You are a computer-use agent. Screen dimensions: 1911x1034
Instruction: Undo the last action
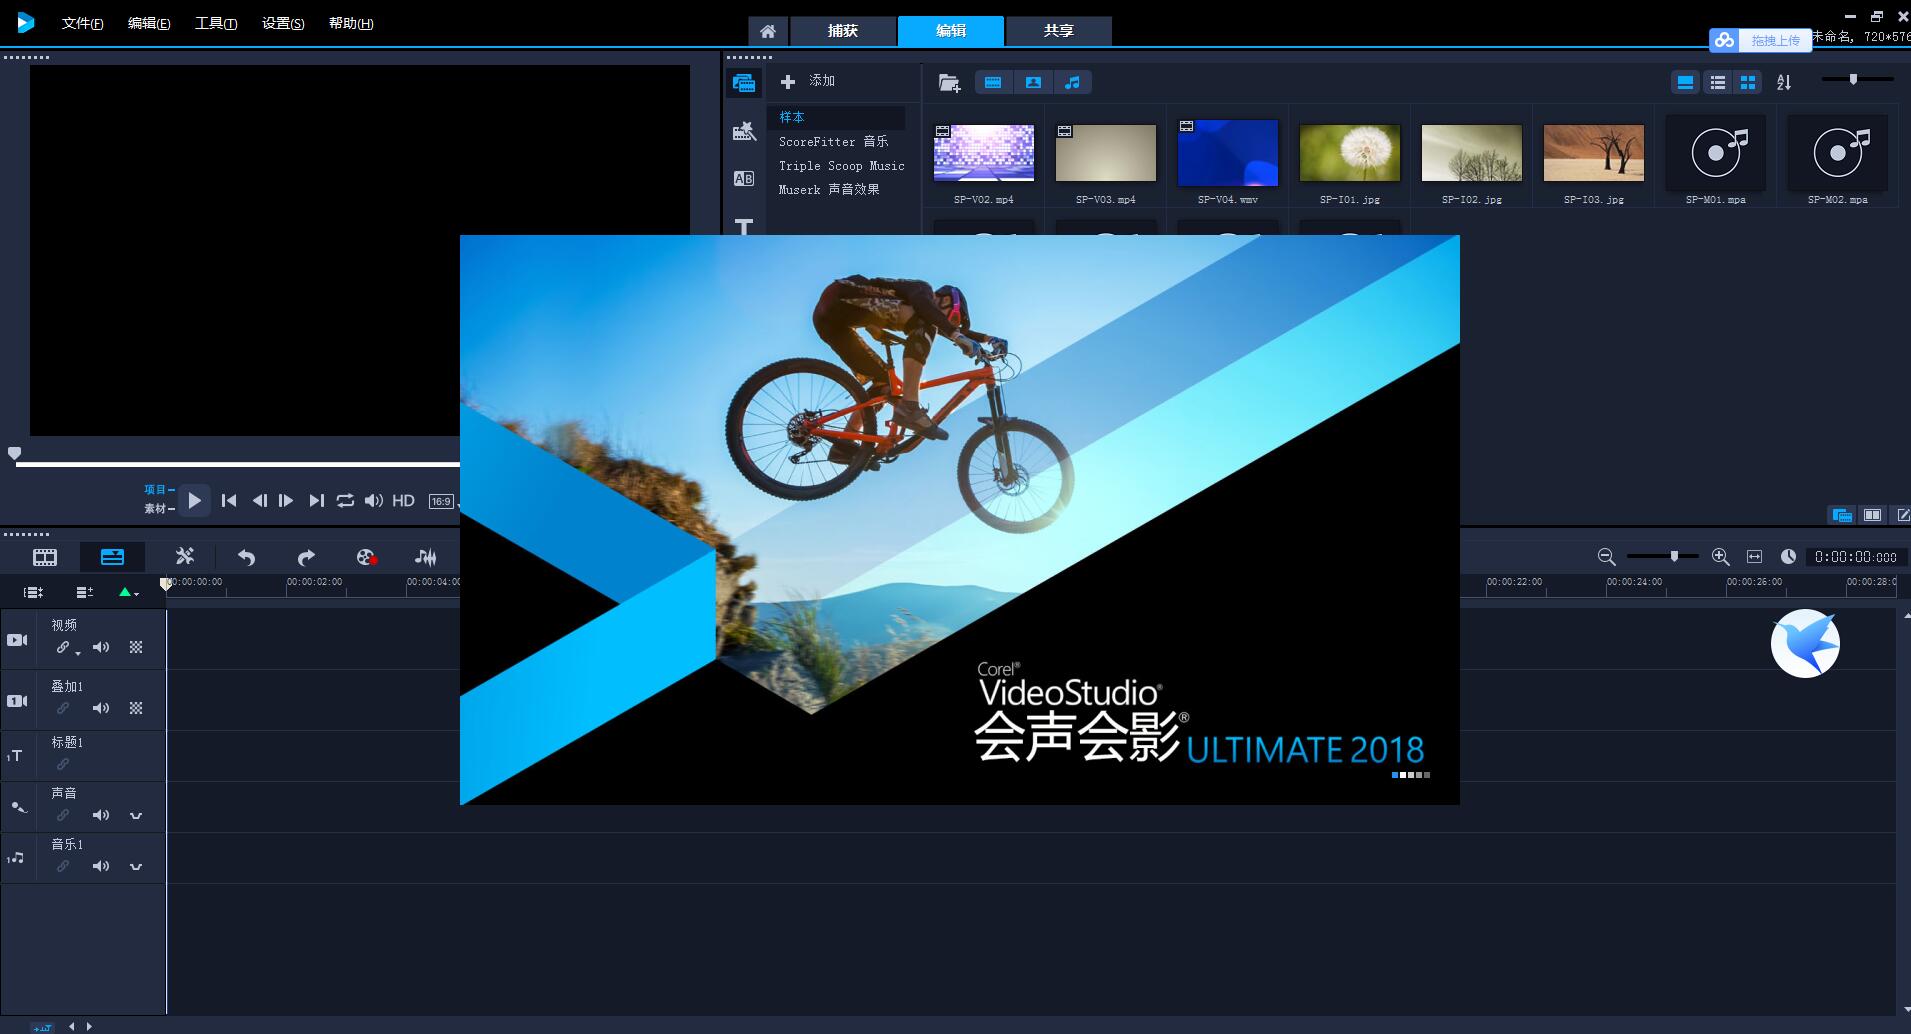coord(246,557)
